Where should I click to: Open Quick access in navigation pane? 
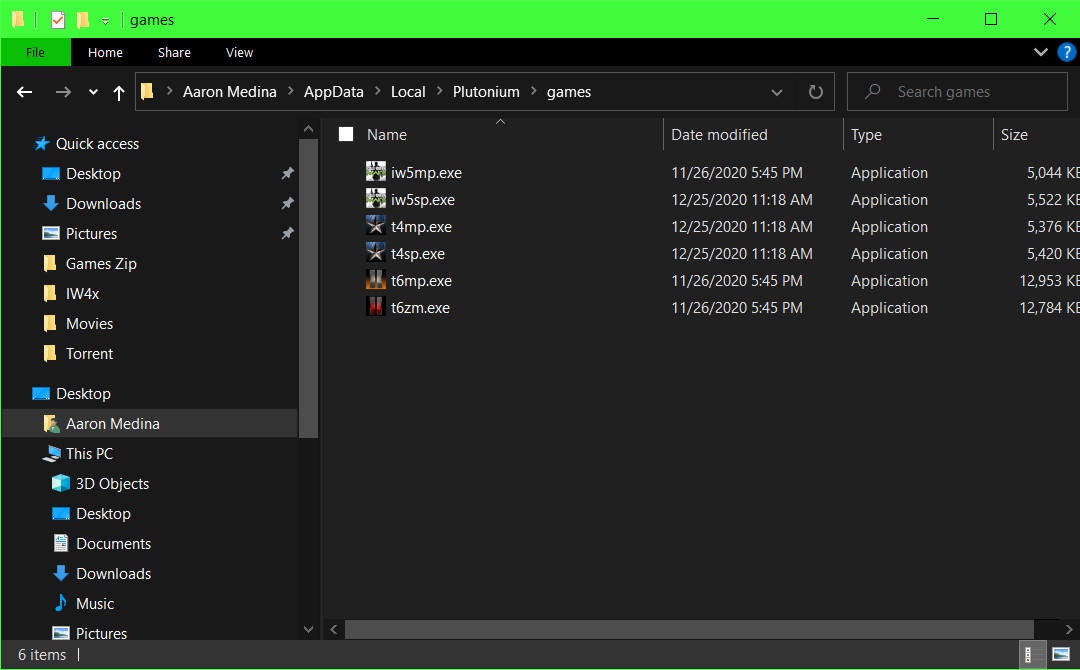(x=97, y=143)
